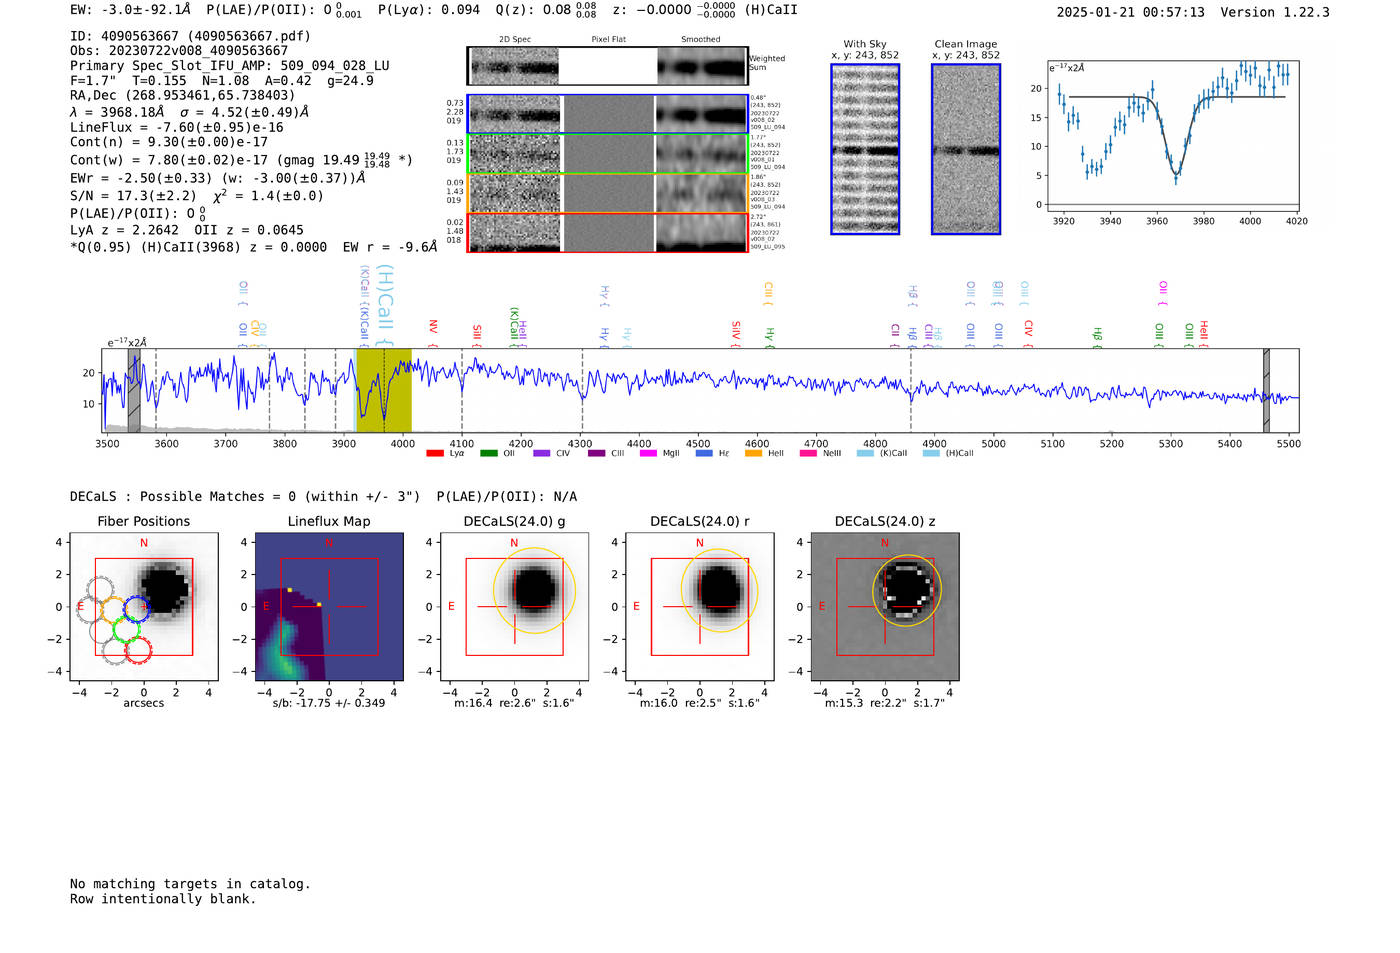1400x953 pixels.
Task: Open the Fiber Positions image
Action: click(x=143, y=606)
